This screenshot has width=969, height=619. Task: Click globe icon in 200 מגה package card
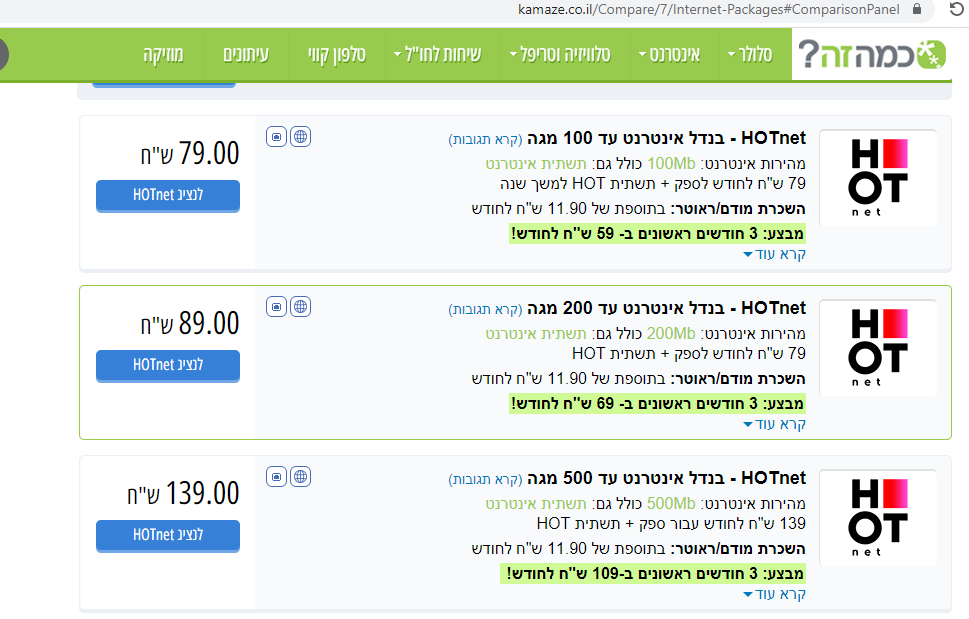click(300, 306)
